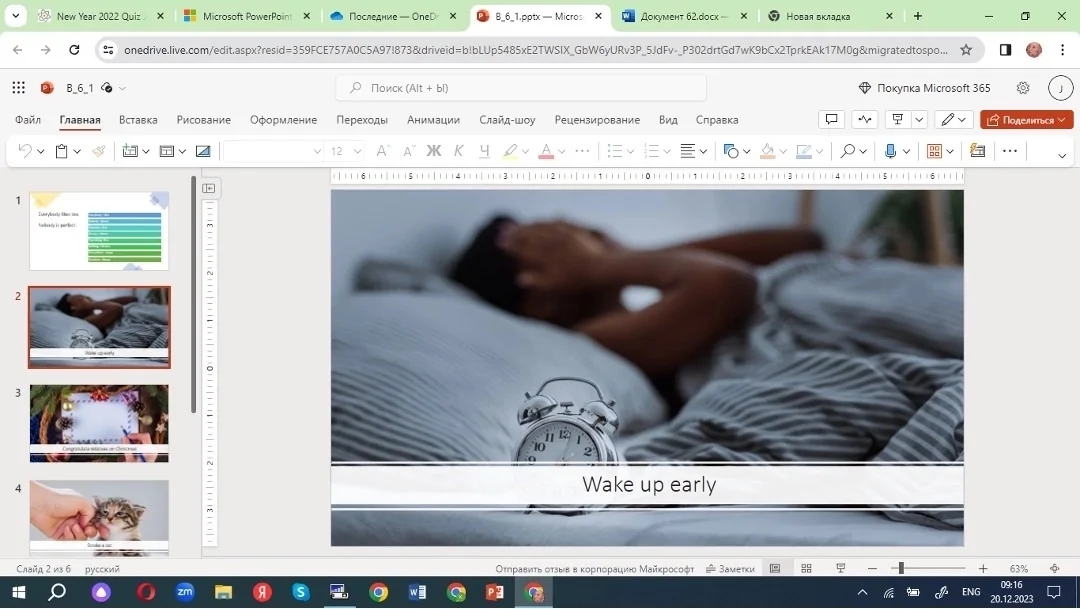
Task: Toggle bold formatting Ж button
Action: coord(433,151)
